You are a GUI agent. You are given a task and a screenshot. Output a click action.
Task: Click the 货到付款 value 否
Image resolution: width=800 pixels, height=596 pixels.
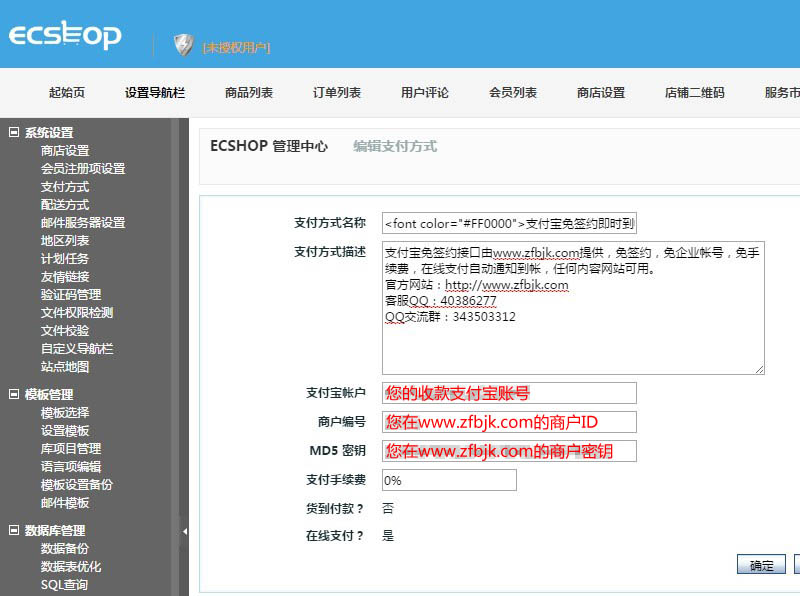[388, 508]
